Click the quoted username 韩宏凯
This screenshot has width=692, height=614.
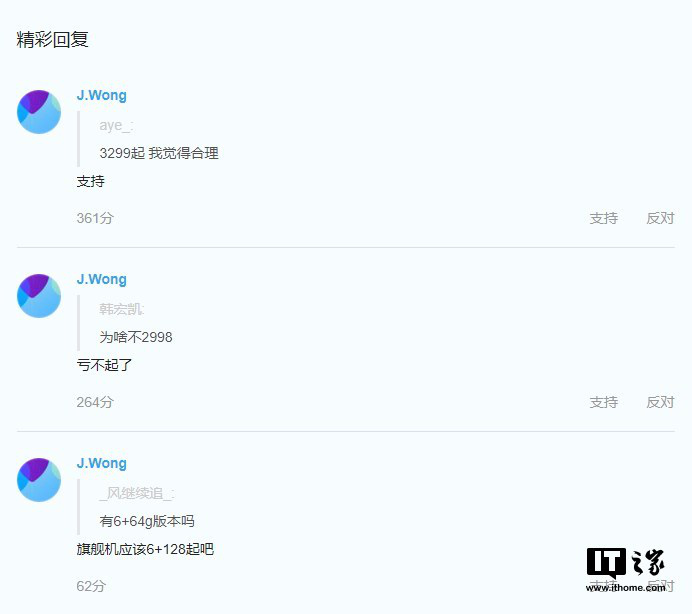(122, 309)
